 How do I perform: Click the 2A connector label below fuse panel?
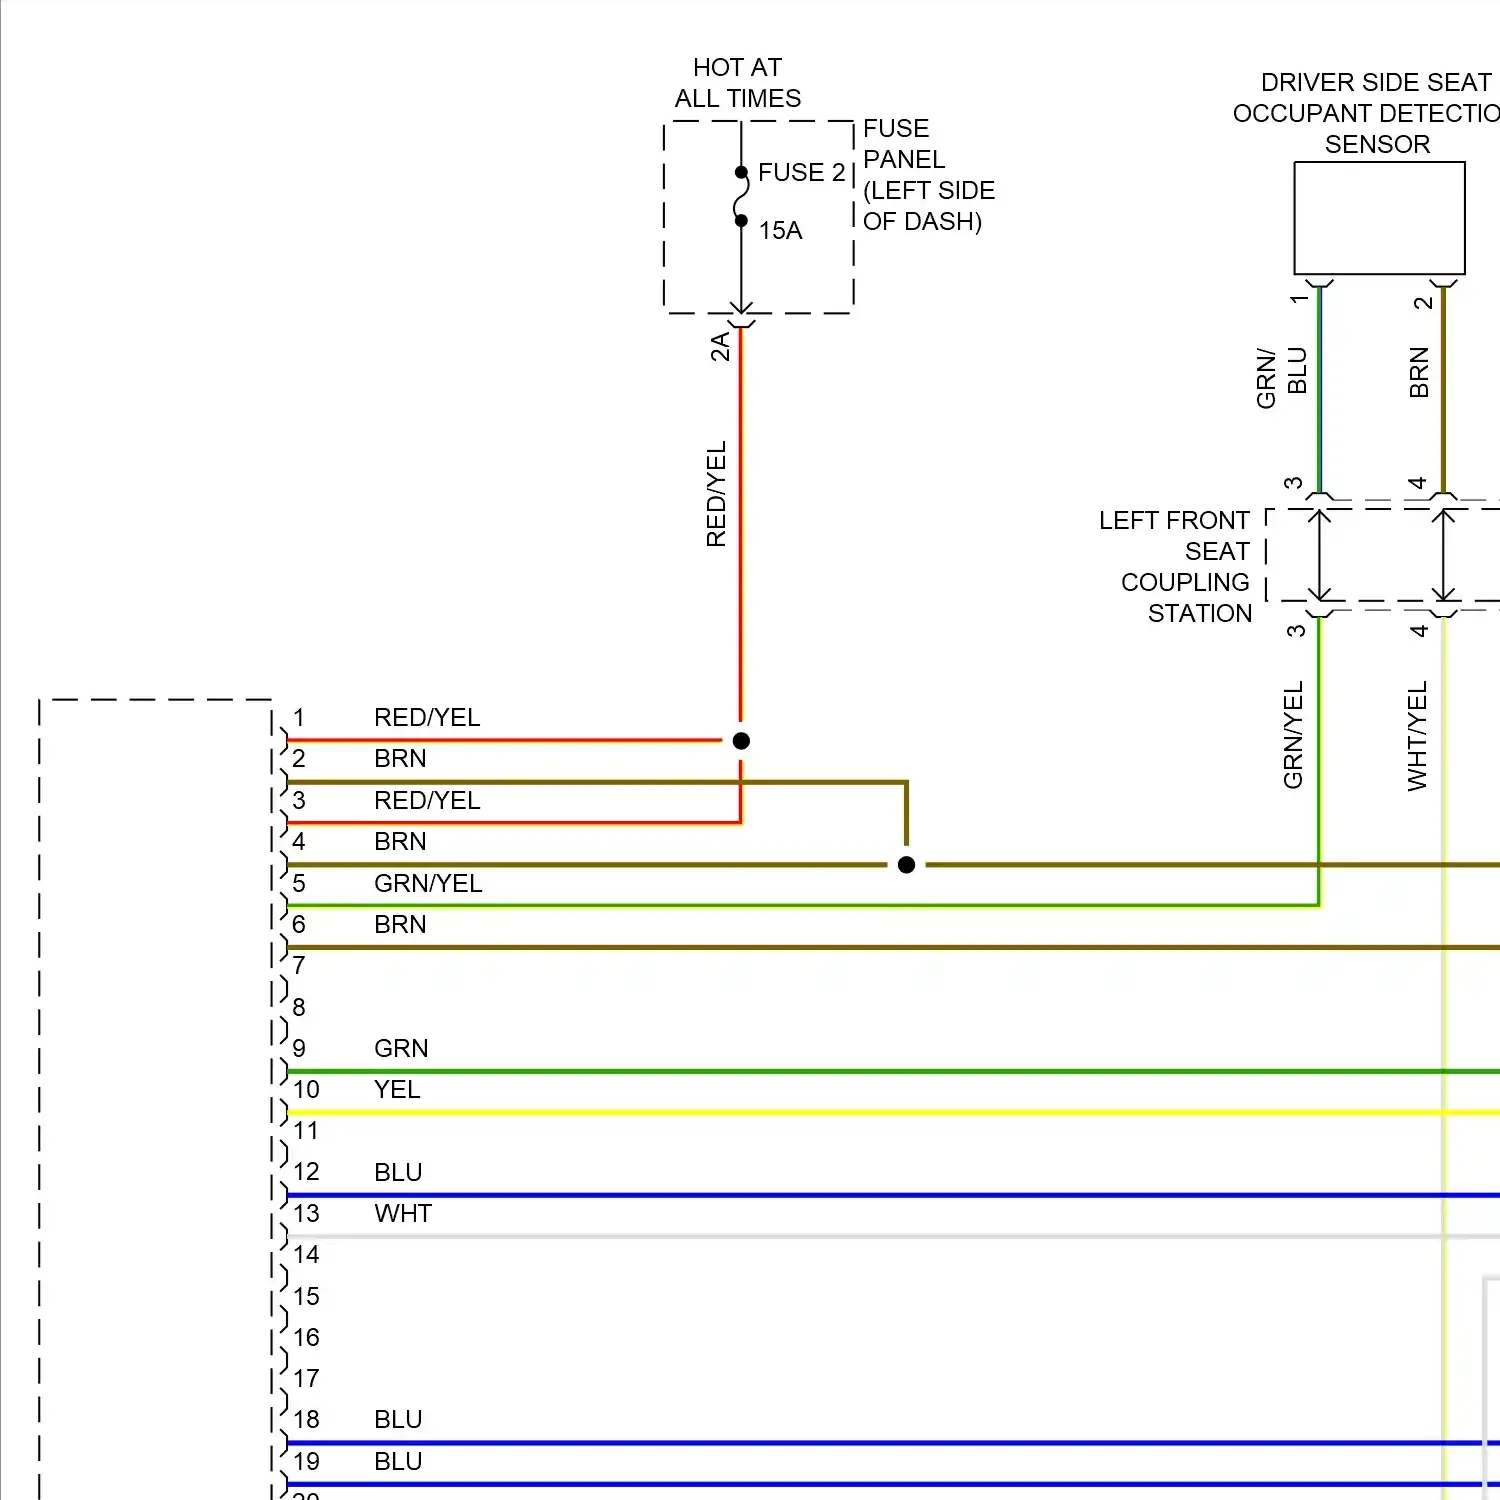point(720,346)
